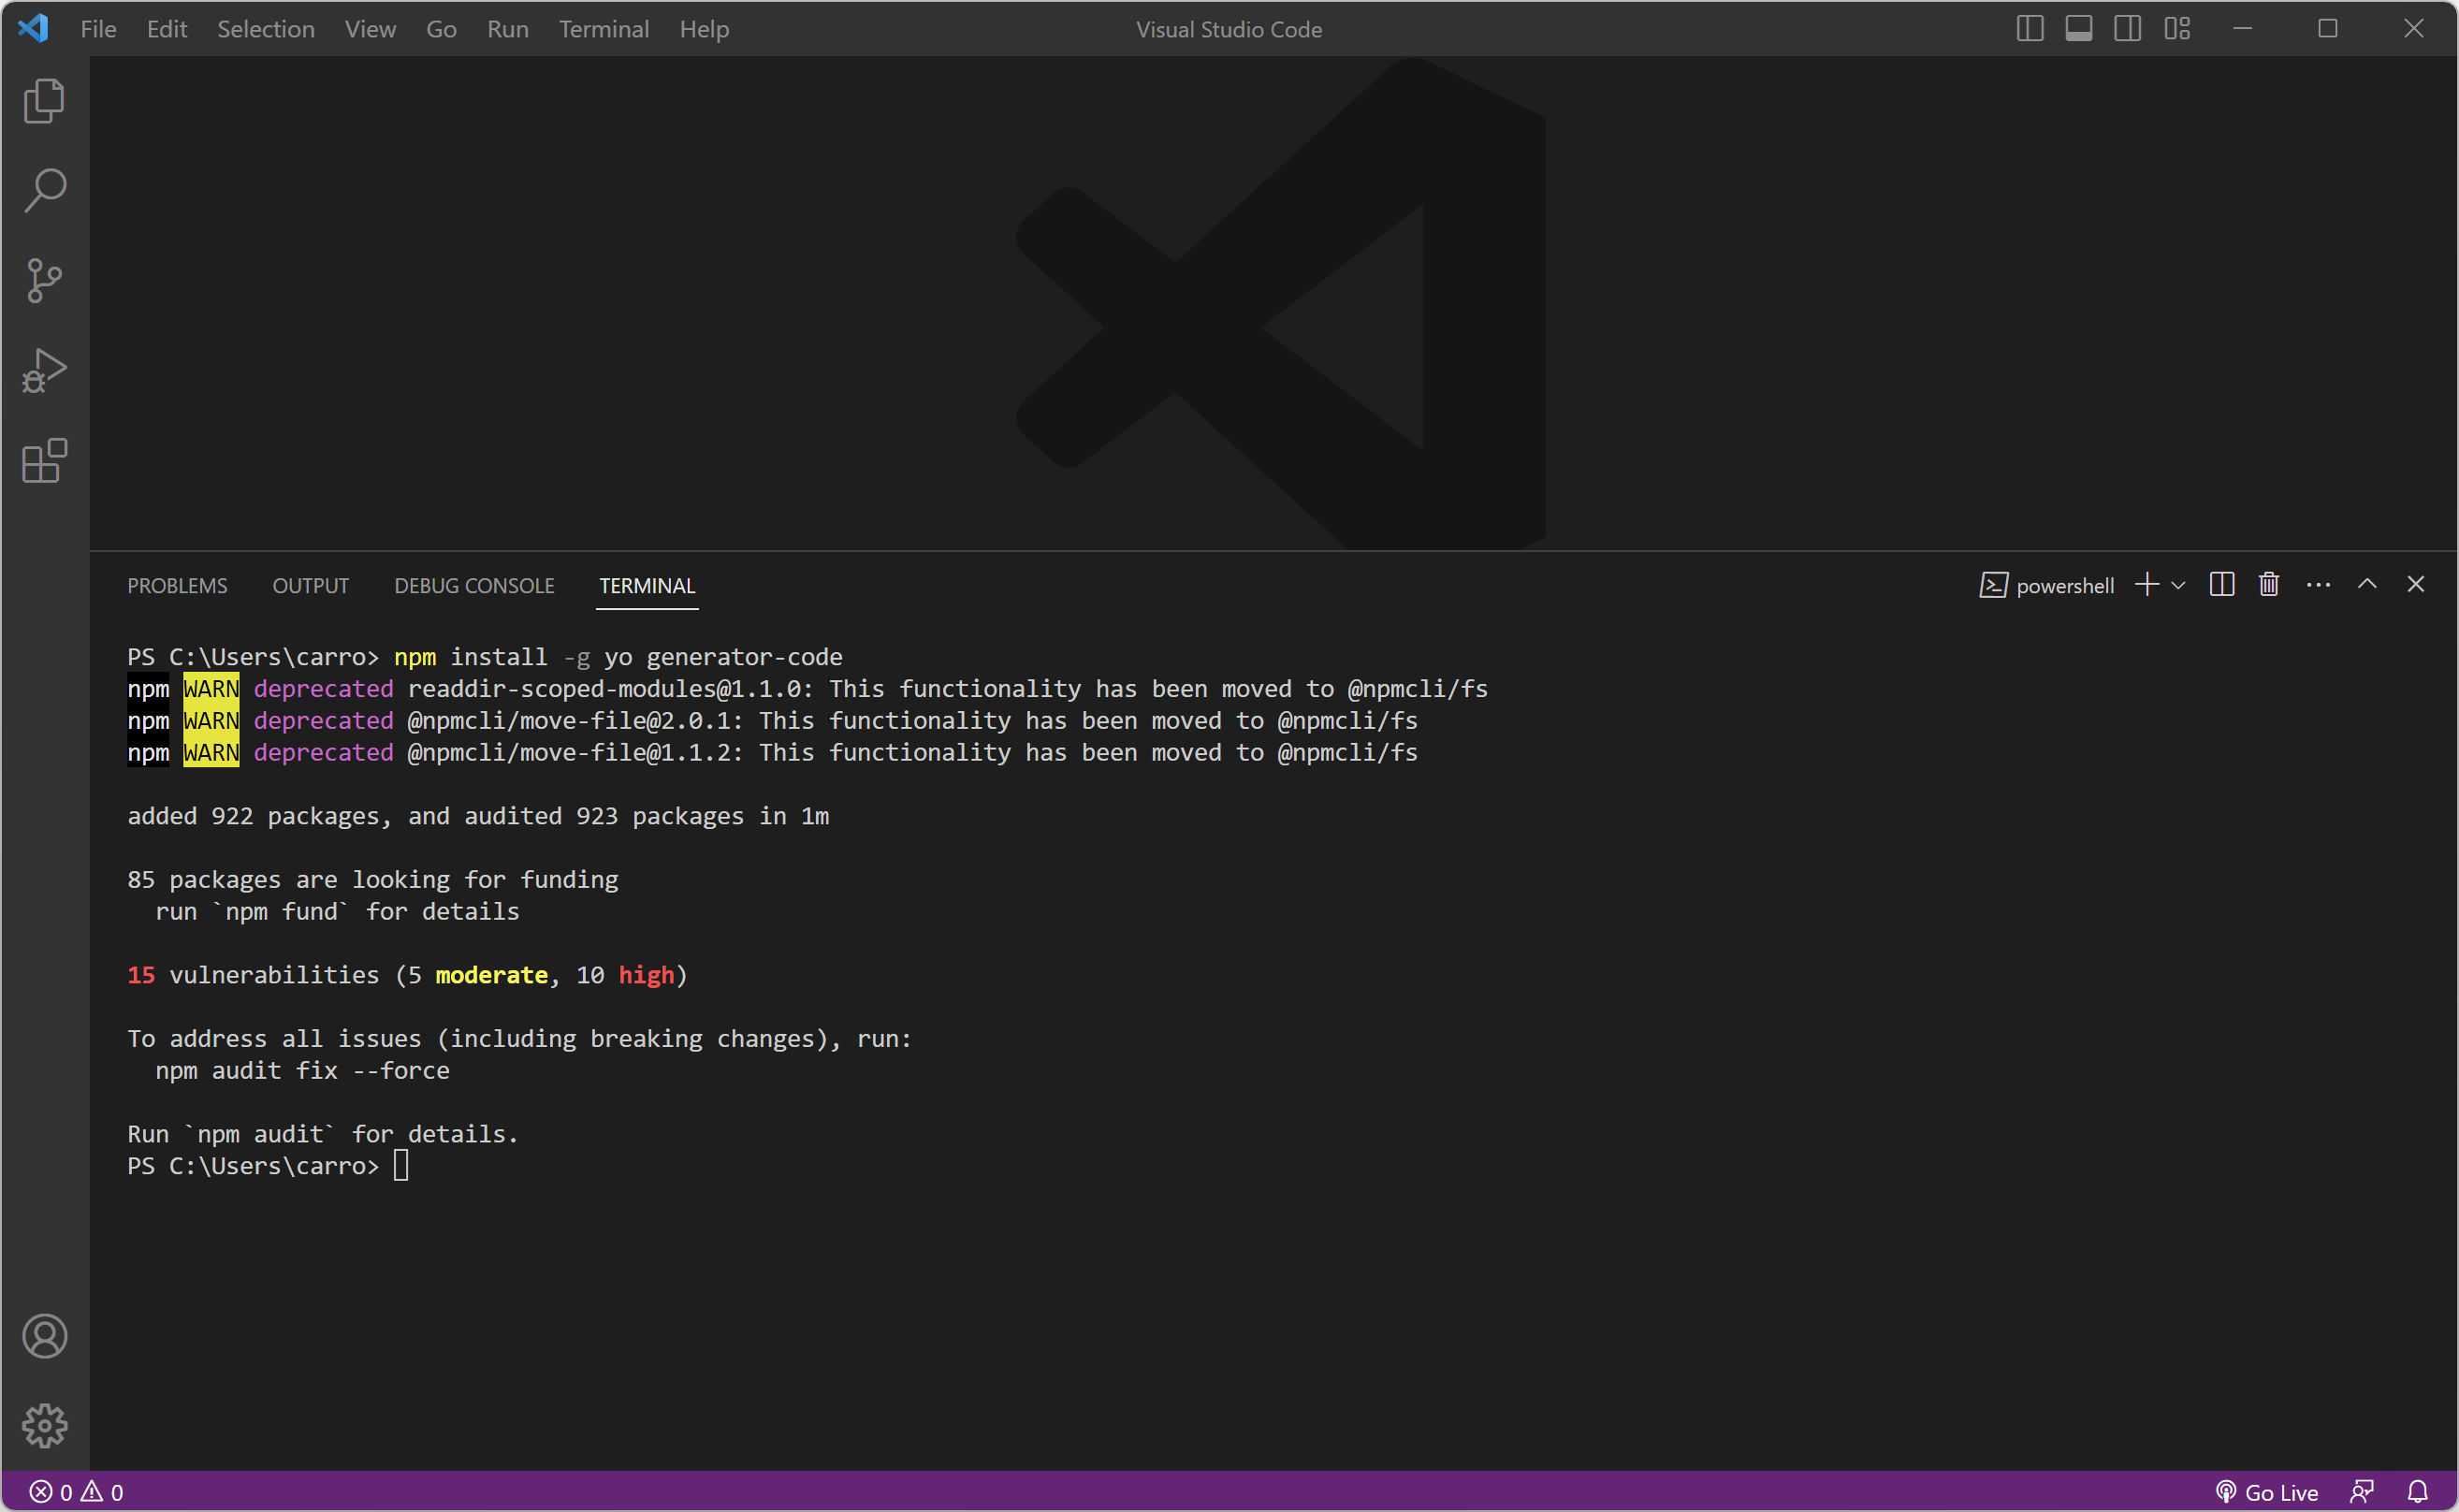This screenshot has width=2459, height=1512.
Task: Open the Extensions view
Action: pyautogui.click(x=44, y=461)
